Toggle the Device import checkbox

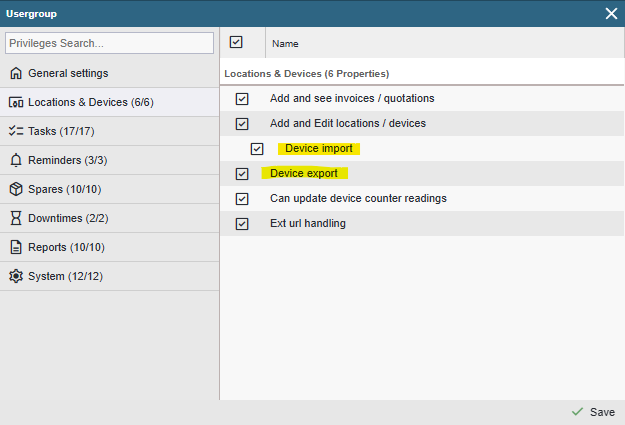coord(257,149)
